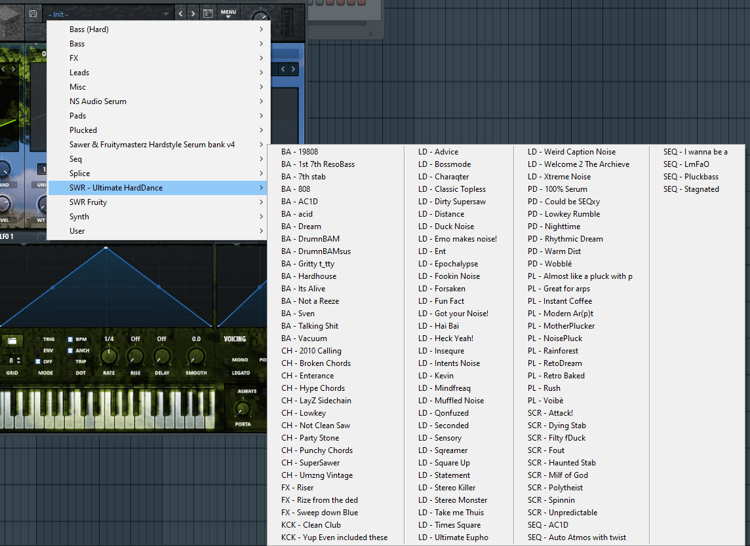This screenshot has width=750, height=546.
Task: Click the LFO RATE knob
Action: [109, 356]
